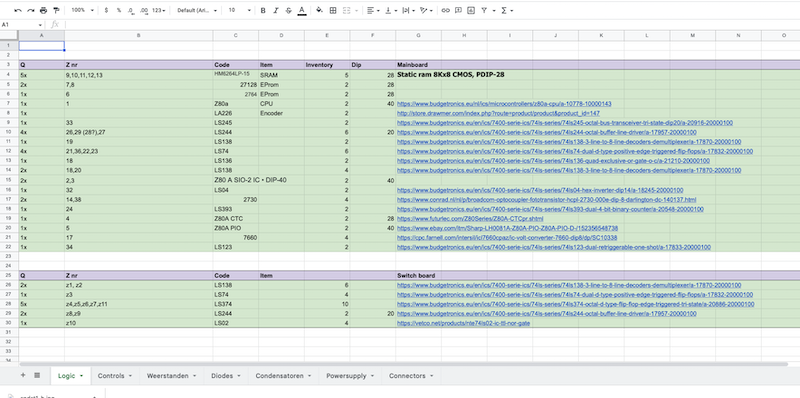Image resolution: width=800 pixels, height=398 pixels.
Task: Click the Name box showing A1
Action: click(x=21, y=24)
